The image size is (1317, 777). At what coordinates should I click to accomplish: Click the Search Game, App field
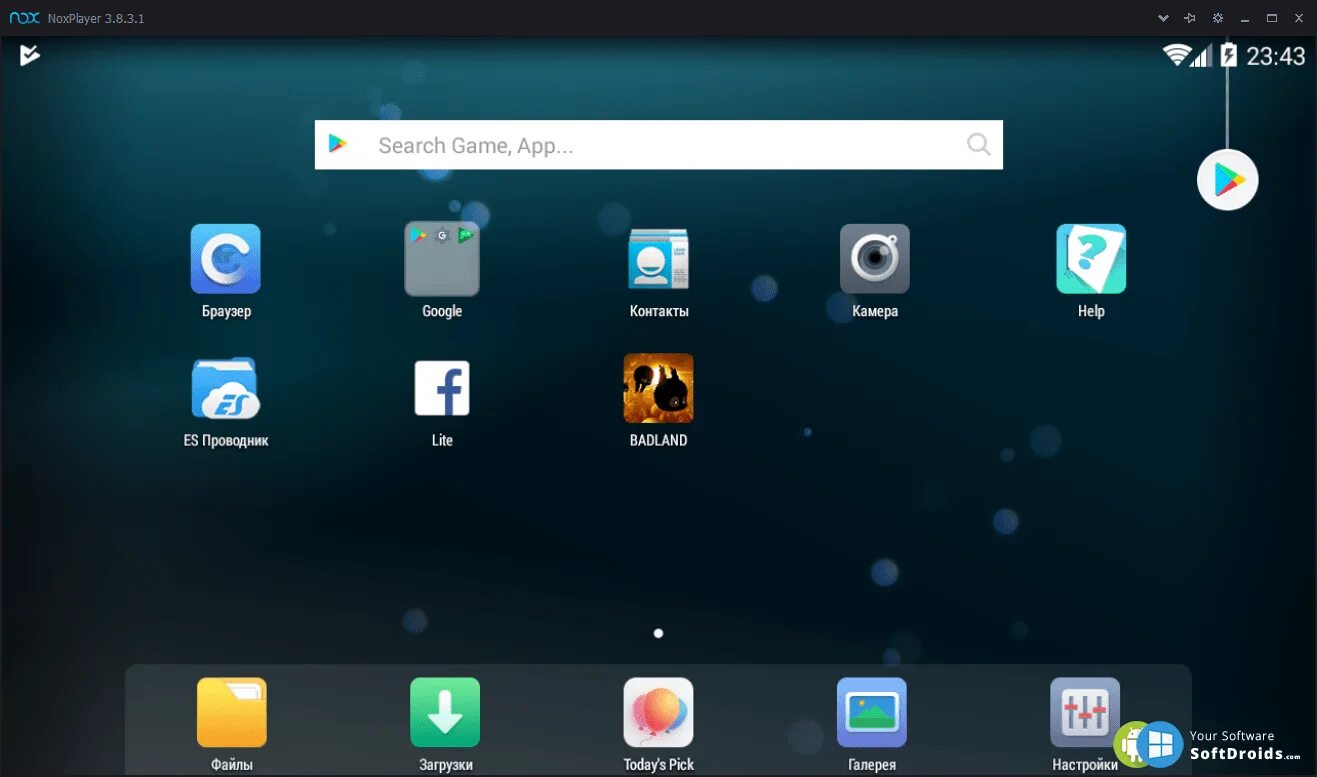pos(659,145)
